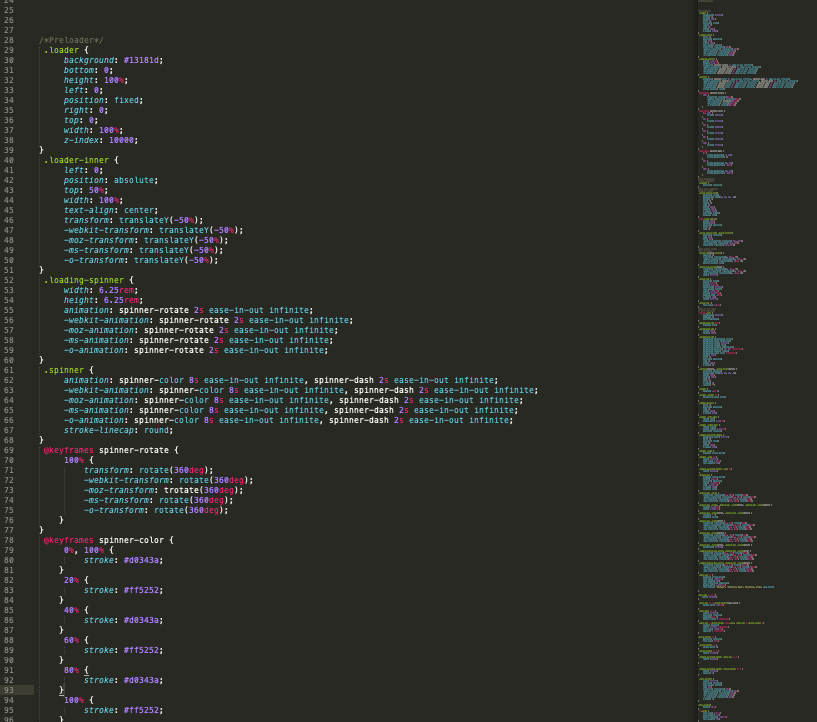The height and width of the screenshot is (722, 817).
Task: Click the #ff5252 stroke under 20%
Action: [143, 590]
